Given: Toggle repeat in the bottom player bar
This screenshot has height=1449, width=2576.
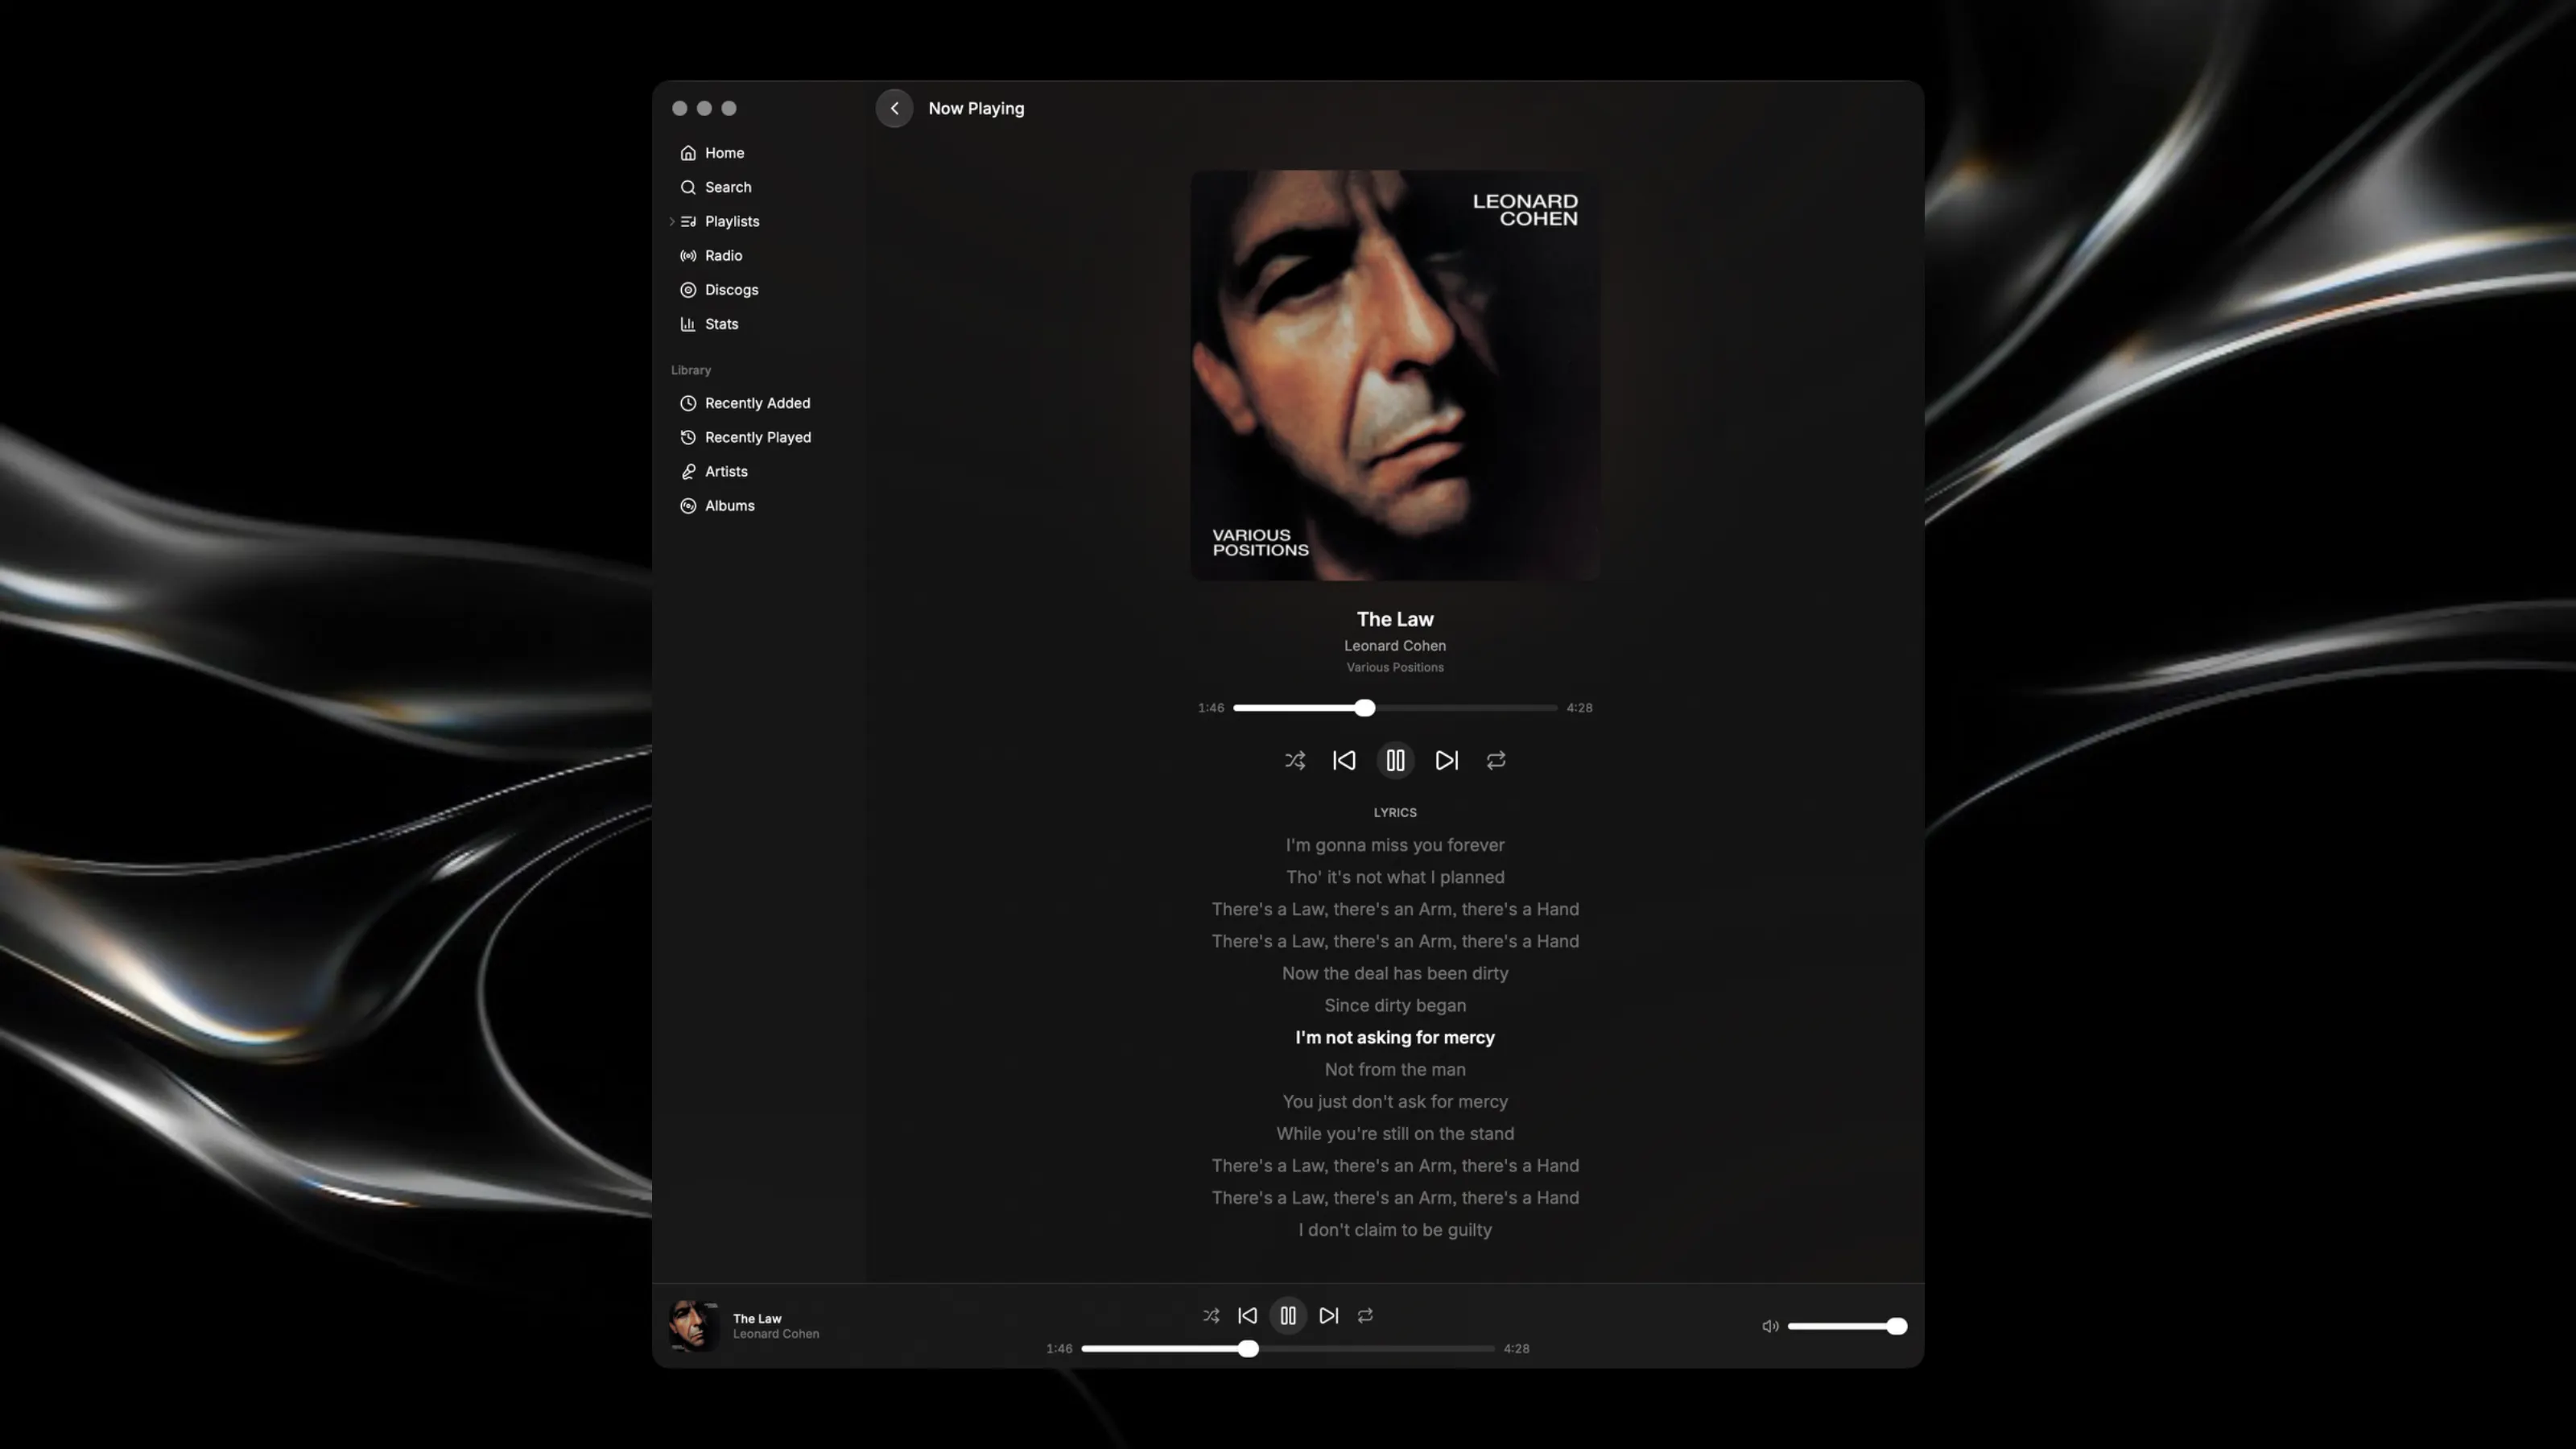Looking at the screenshot, I should pos(1365,1316).
